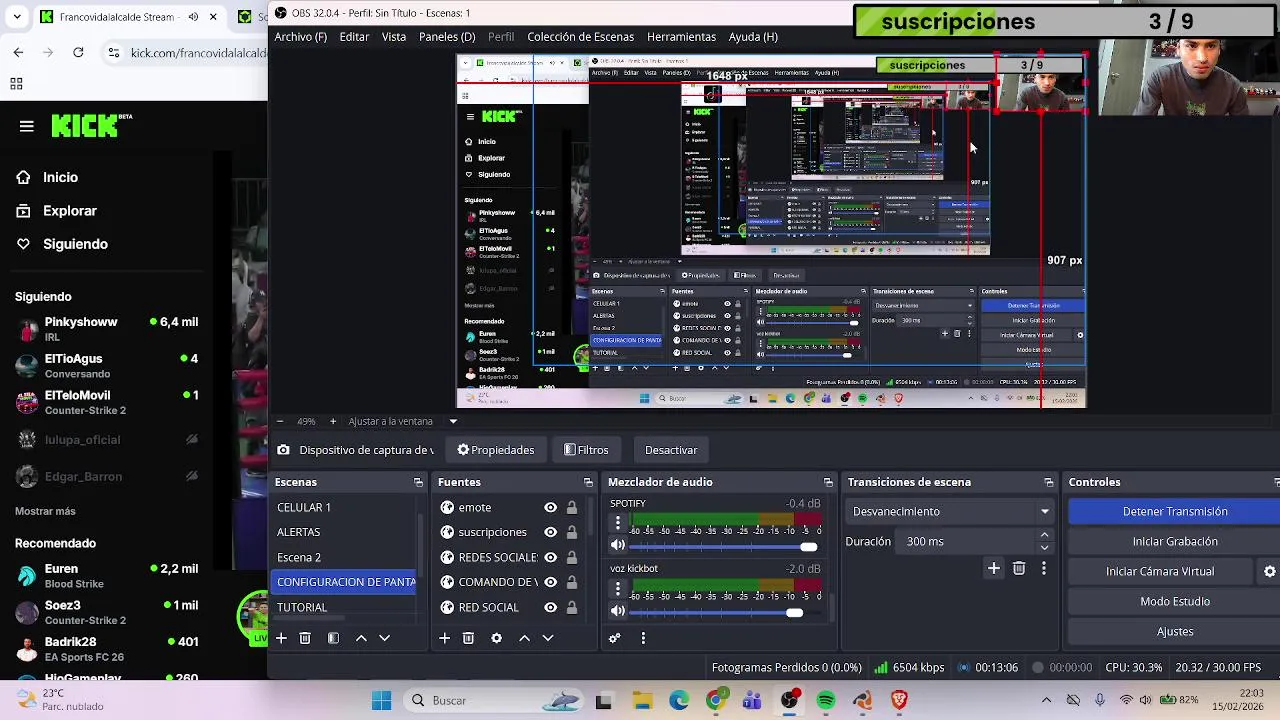Screen dimensions: 1280x720
Task: Start virtual camera with Iniciar Cámara Virtual
Action: coord(1160,571)
